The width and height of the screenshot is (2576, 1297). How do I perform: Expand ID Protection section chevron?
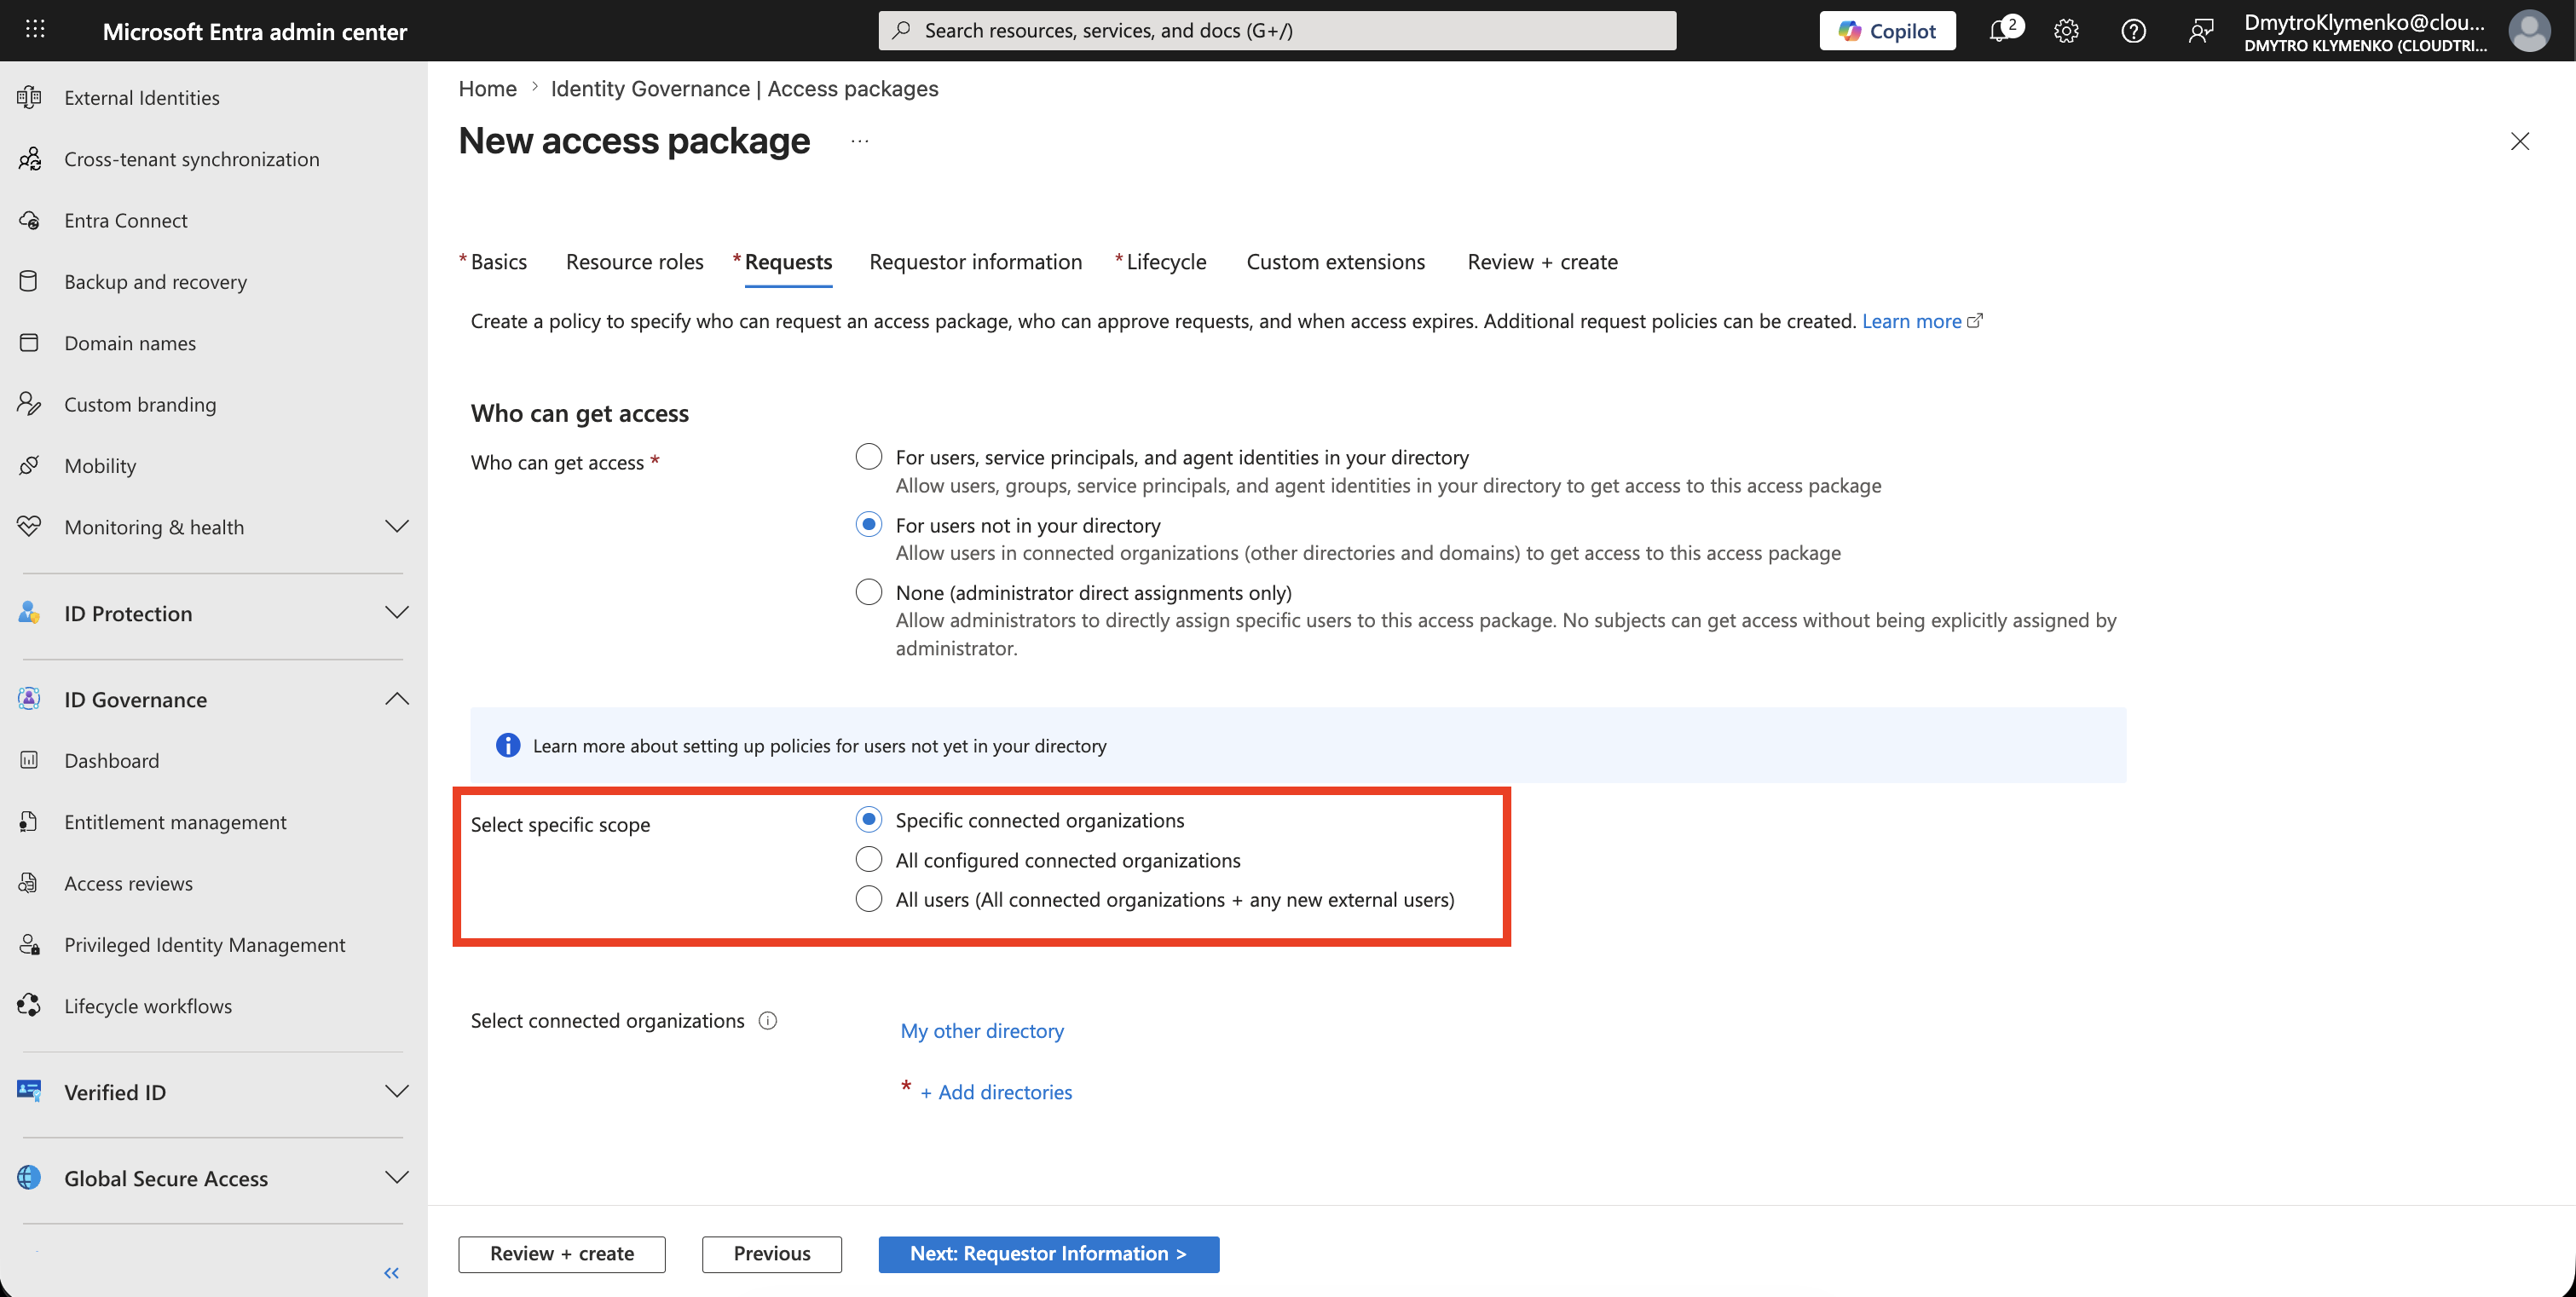(397, 612)
